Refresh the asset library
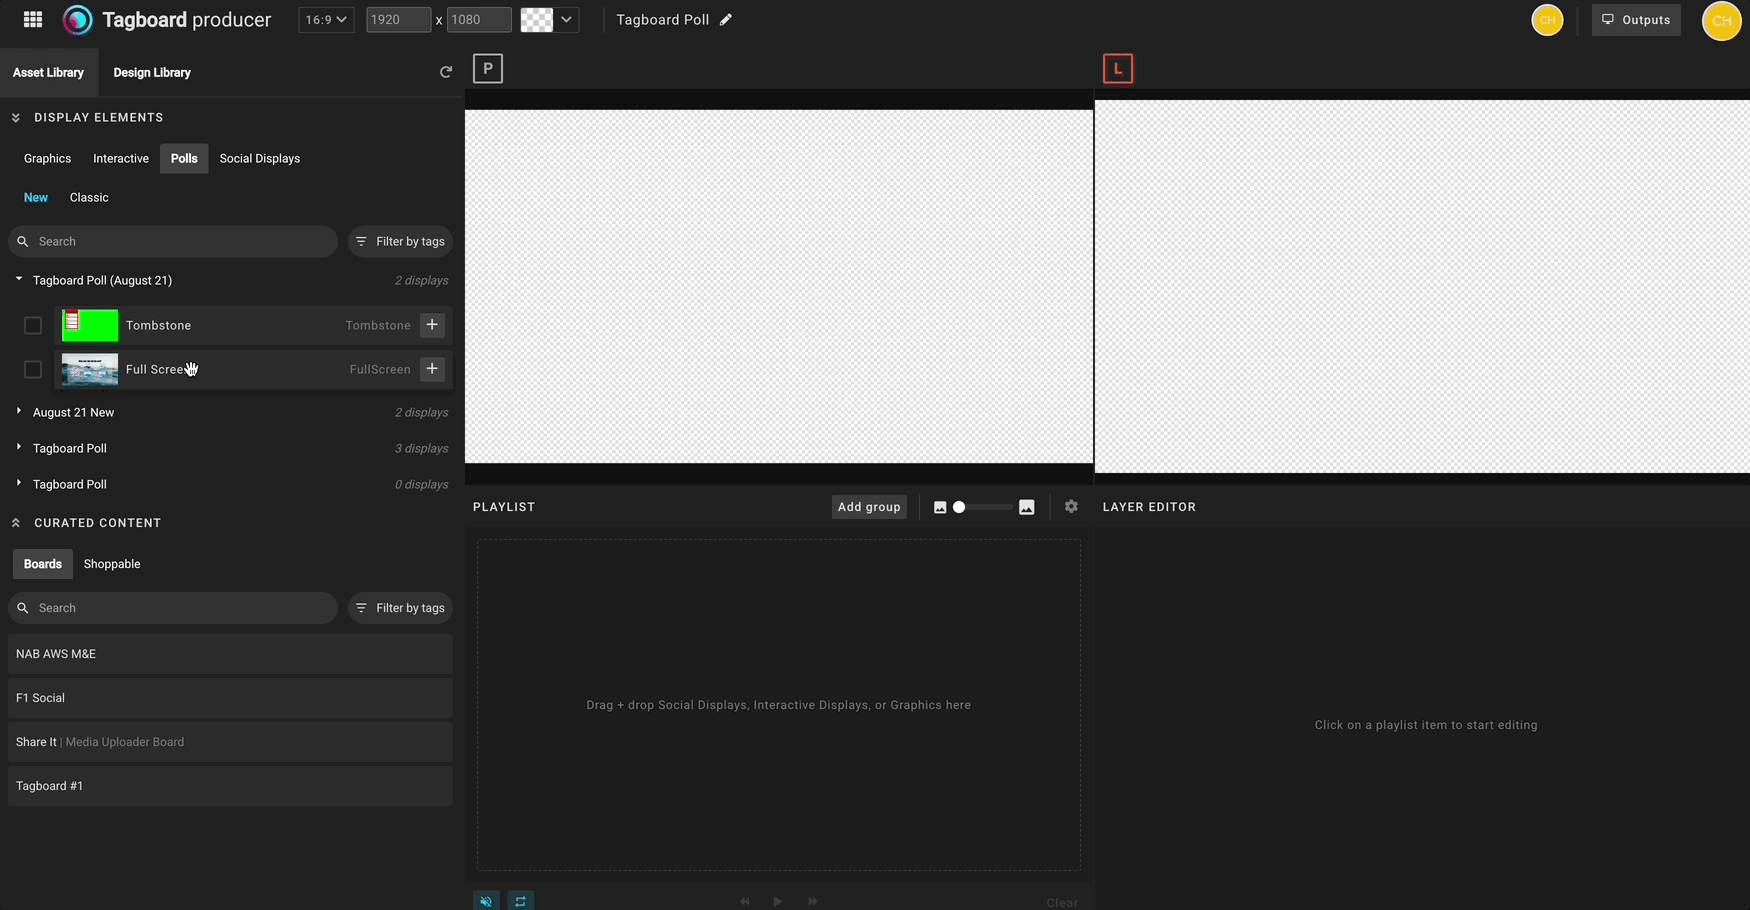Image resolution: width=1750 pixels, height=910 pixels. click(446, 72)
